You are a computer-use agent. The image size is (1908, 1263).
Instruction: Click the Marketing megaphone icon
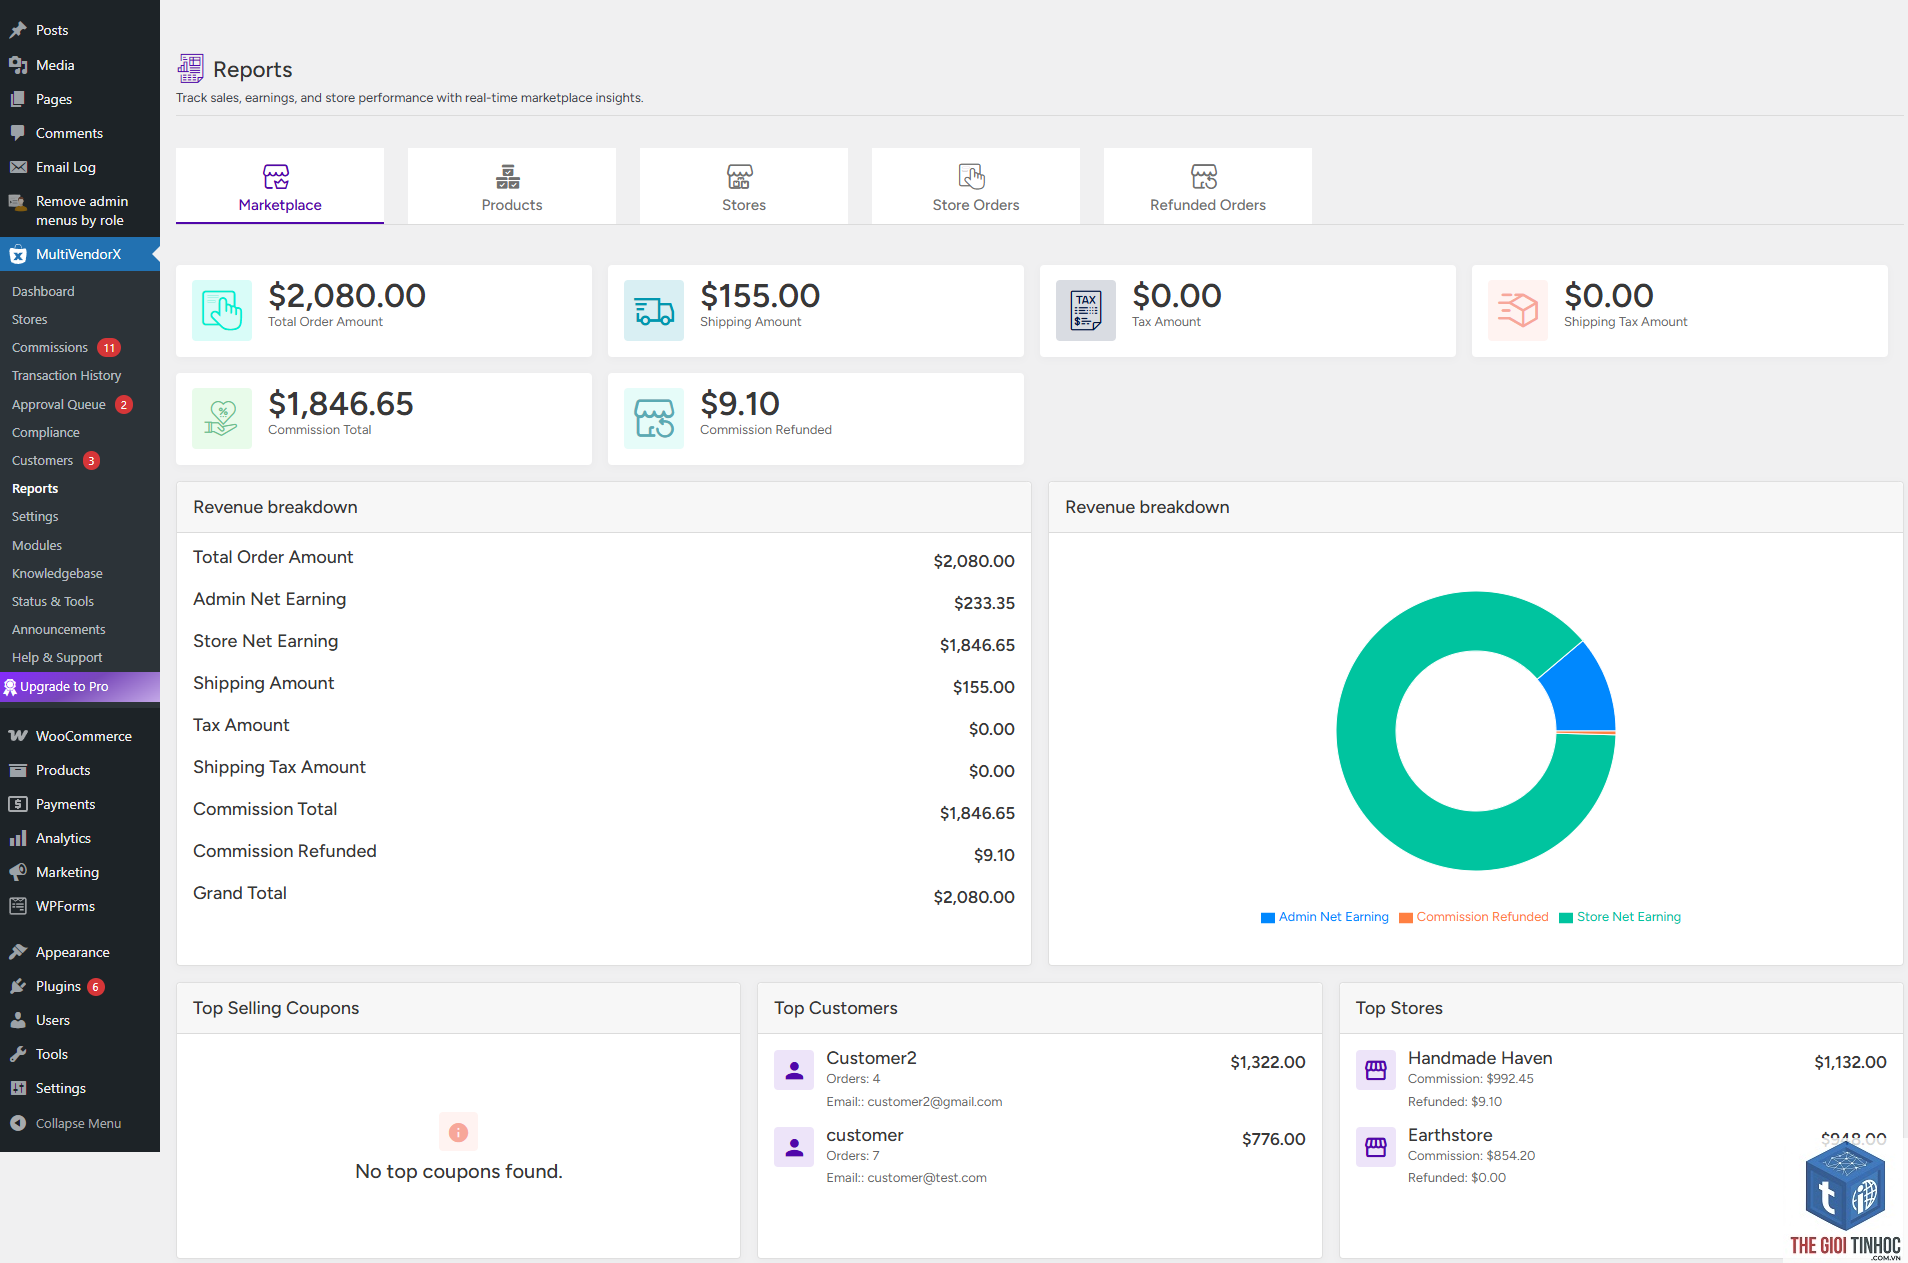tap(18, 872)
